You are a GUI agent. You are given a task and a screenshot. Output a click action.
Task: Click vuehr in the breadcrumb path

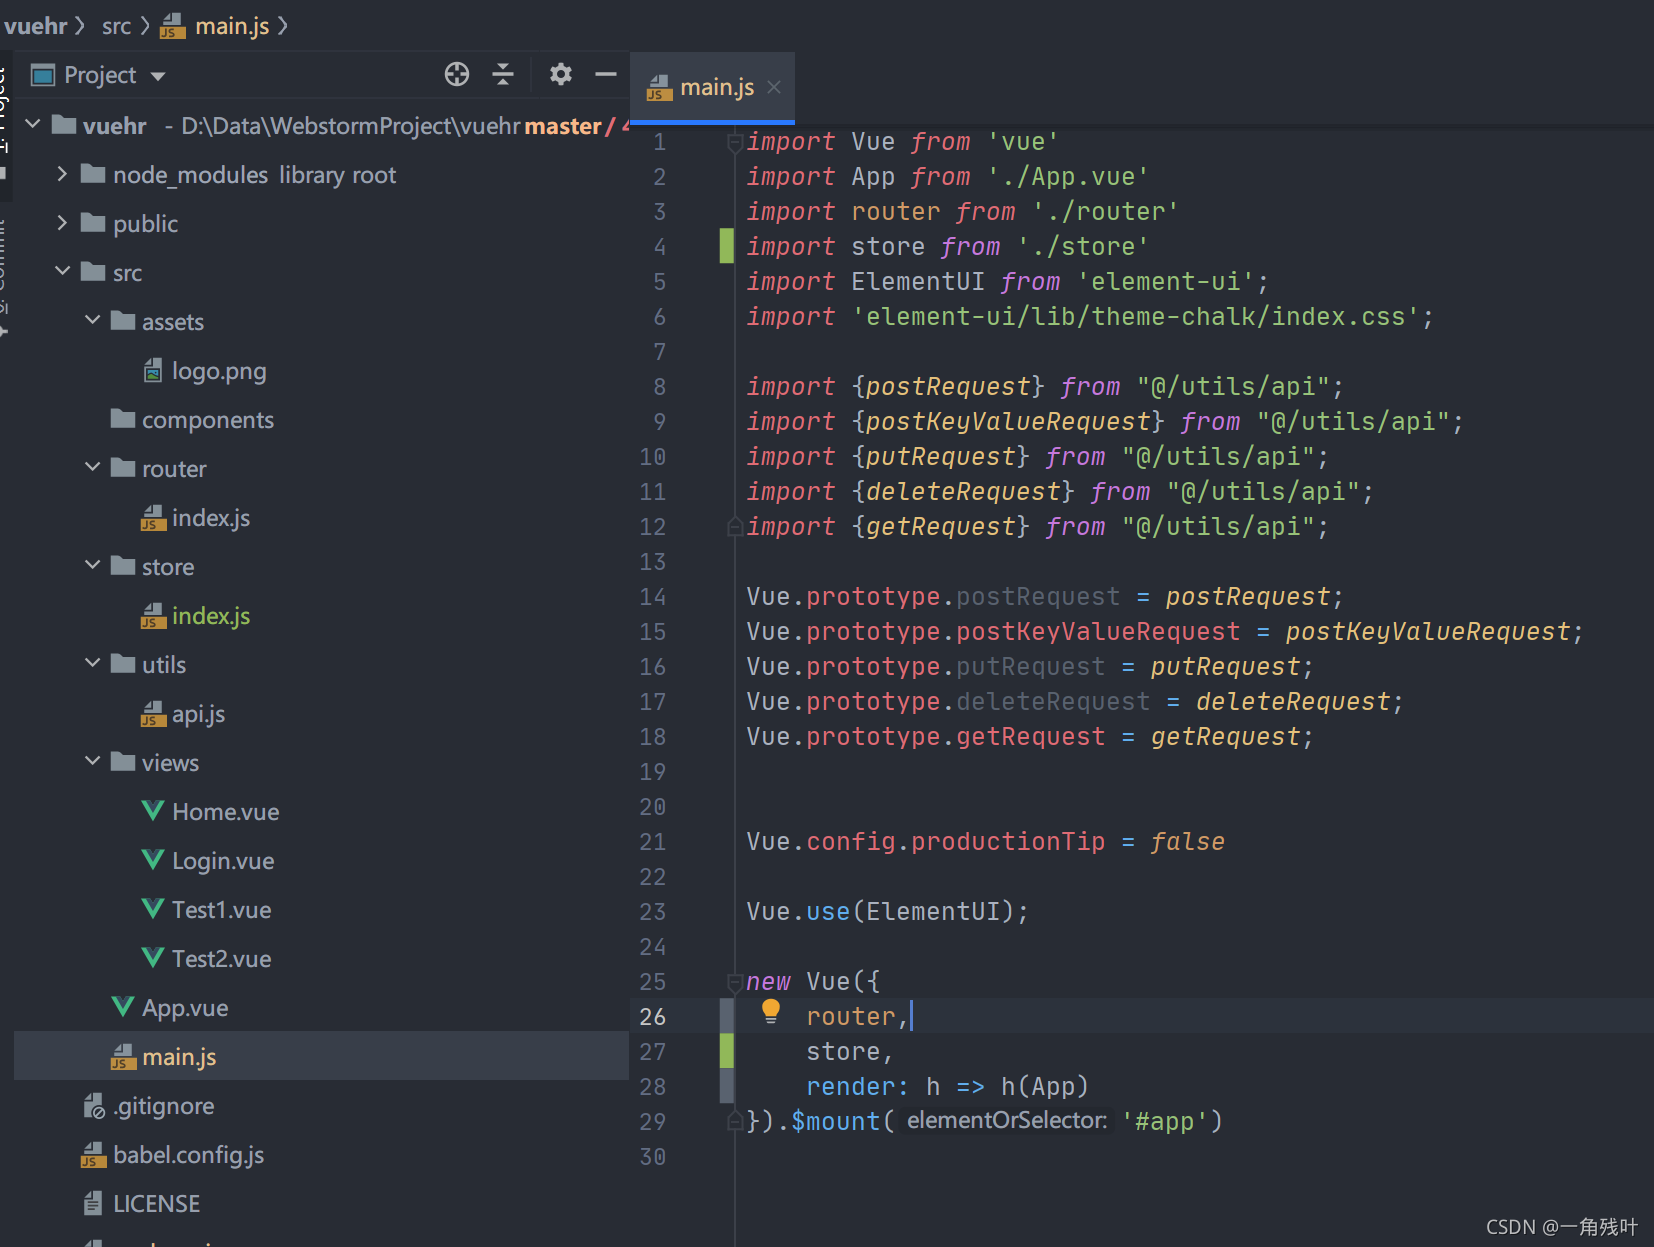click(36, 26)
